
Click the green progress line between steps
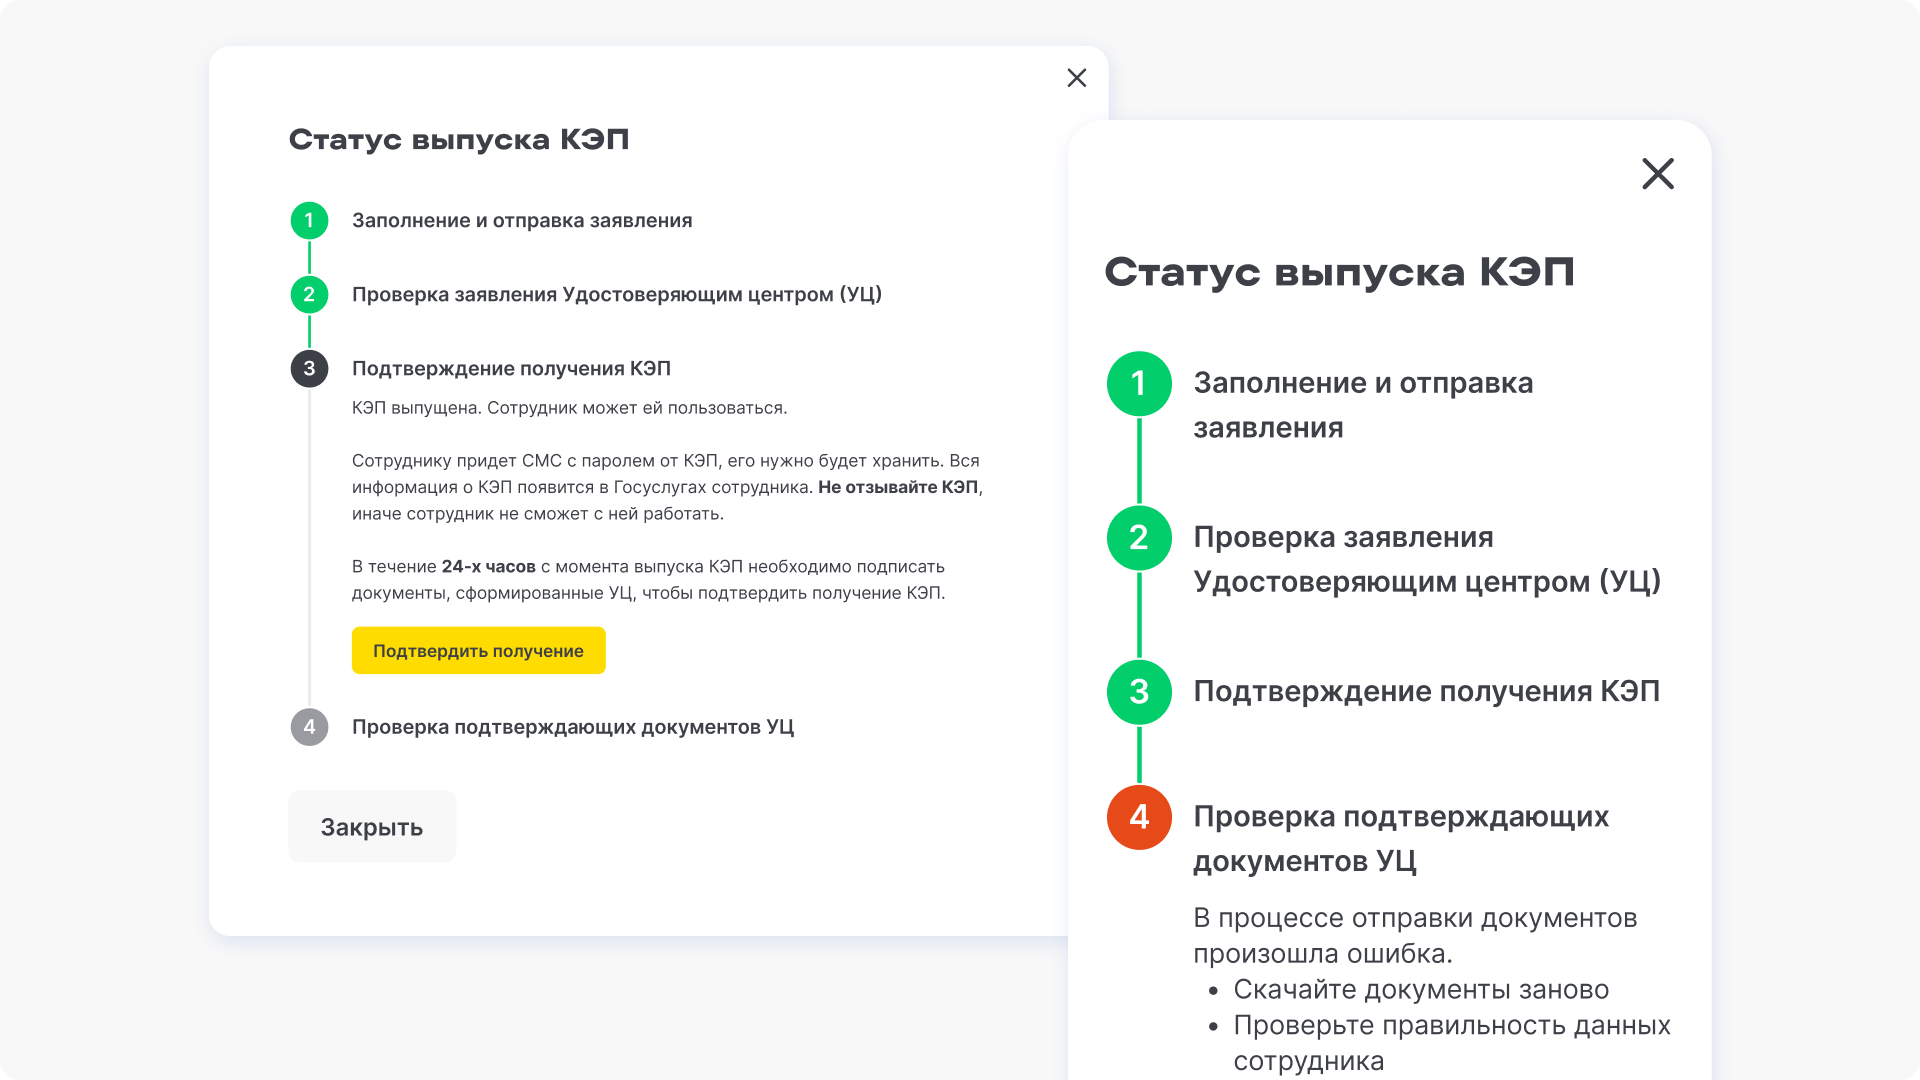[x=1139, y=460]
